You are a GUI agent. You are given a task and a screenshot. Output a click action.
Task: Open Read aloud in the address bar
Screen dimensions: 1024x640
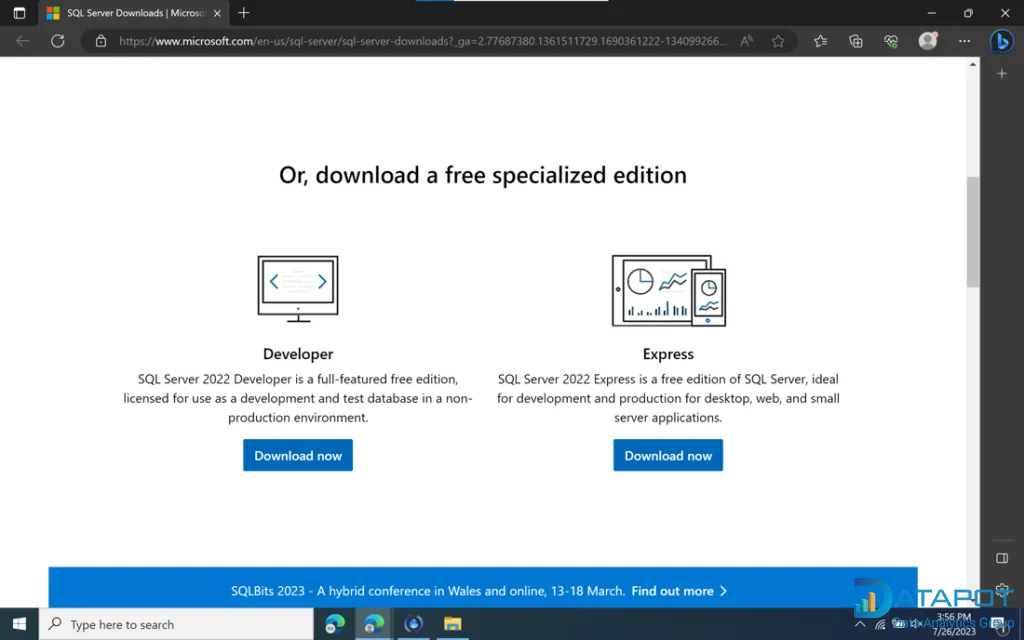click(x=746, y=41)
